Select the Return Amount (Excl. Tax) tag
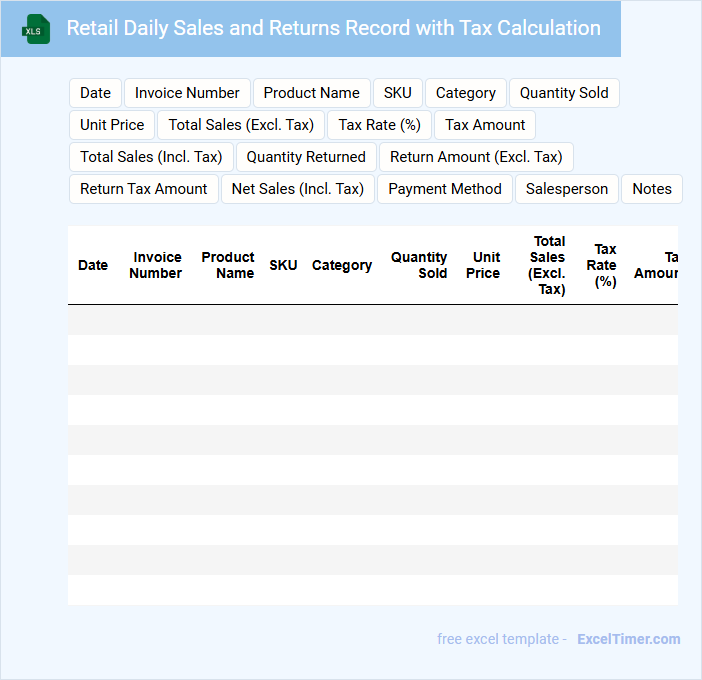 [x=476, y=157]
